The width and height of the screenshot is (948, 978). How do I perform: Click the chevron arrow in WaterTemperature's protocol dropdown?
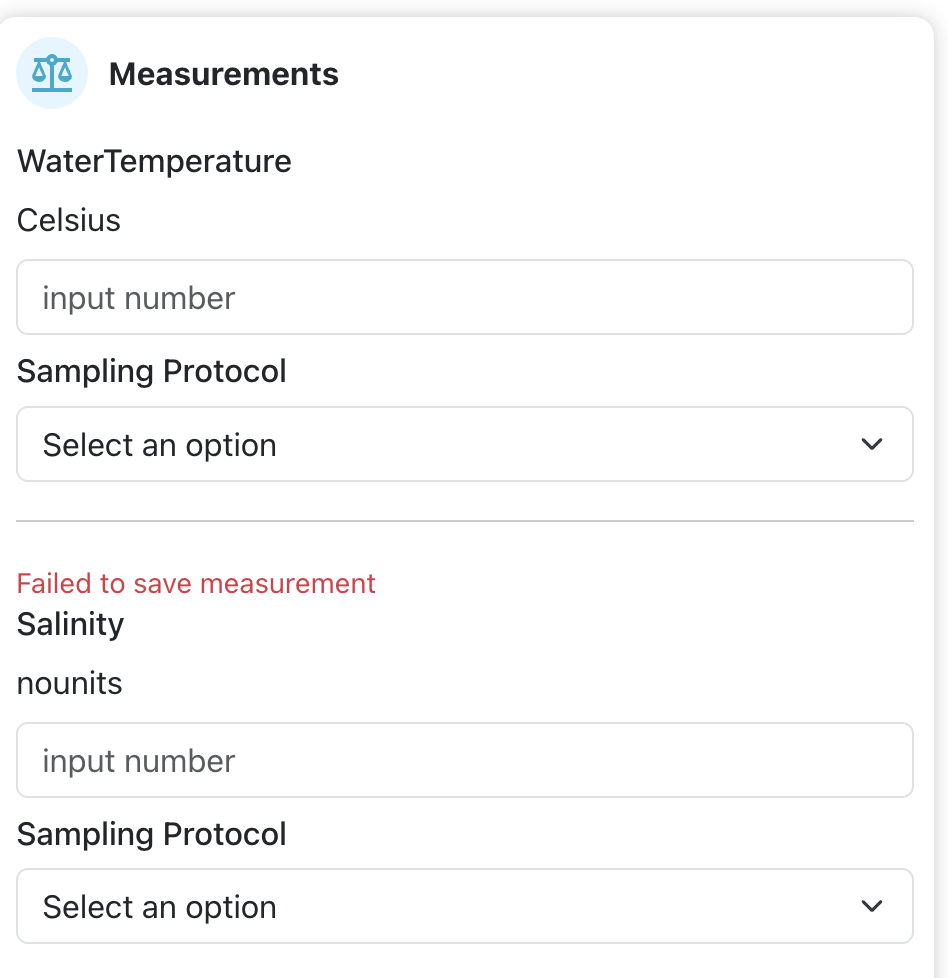click(872, 444)
